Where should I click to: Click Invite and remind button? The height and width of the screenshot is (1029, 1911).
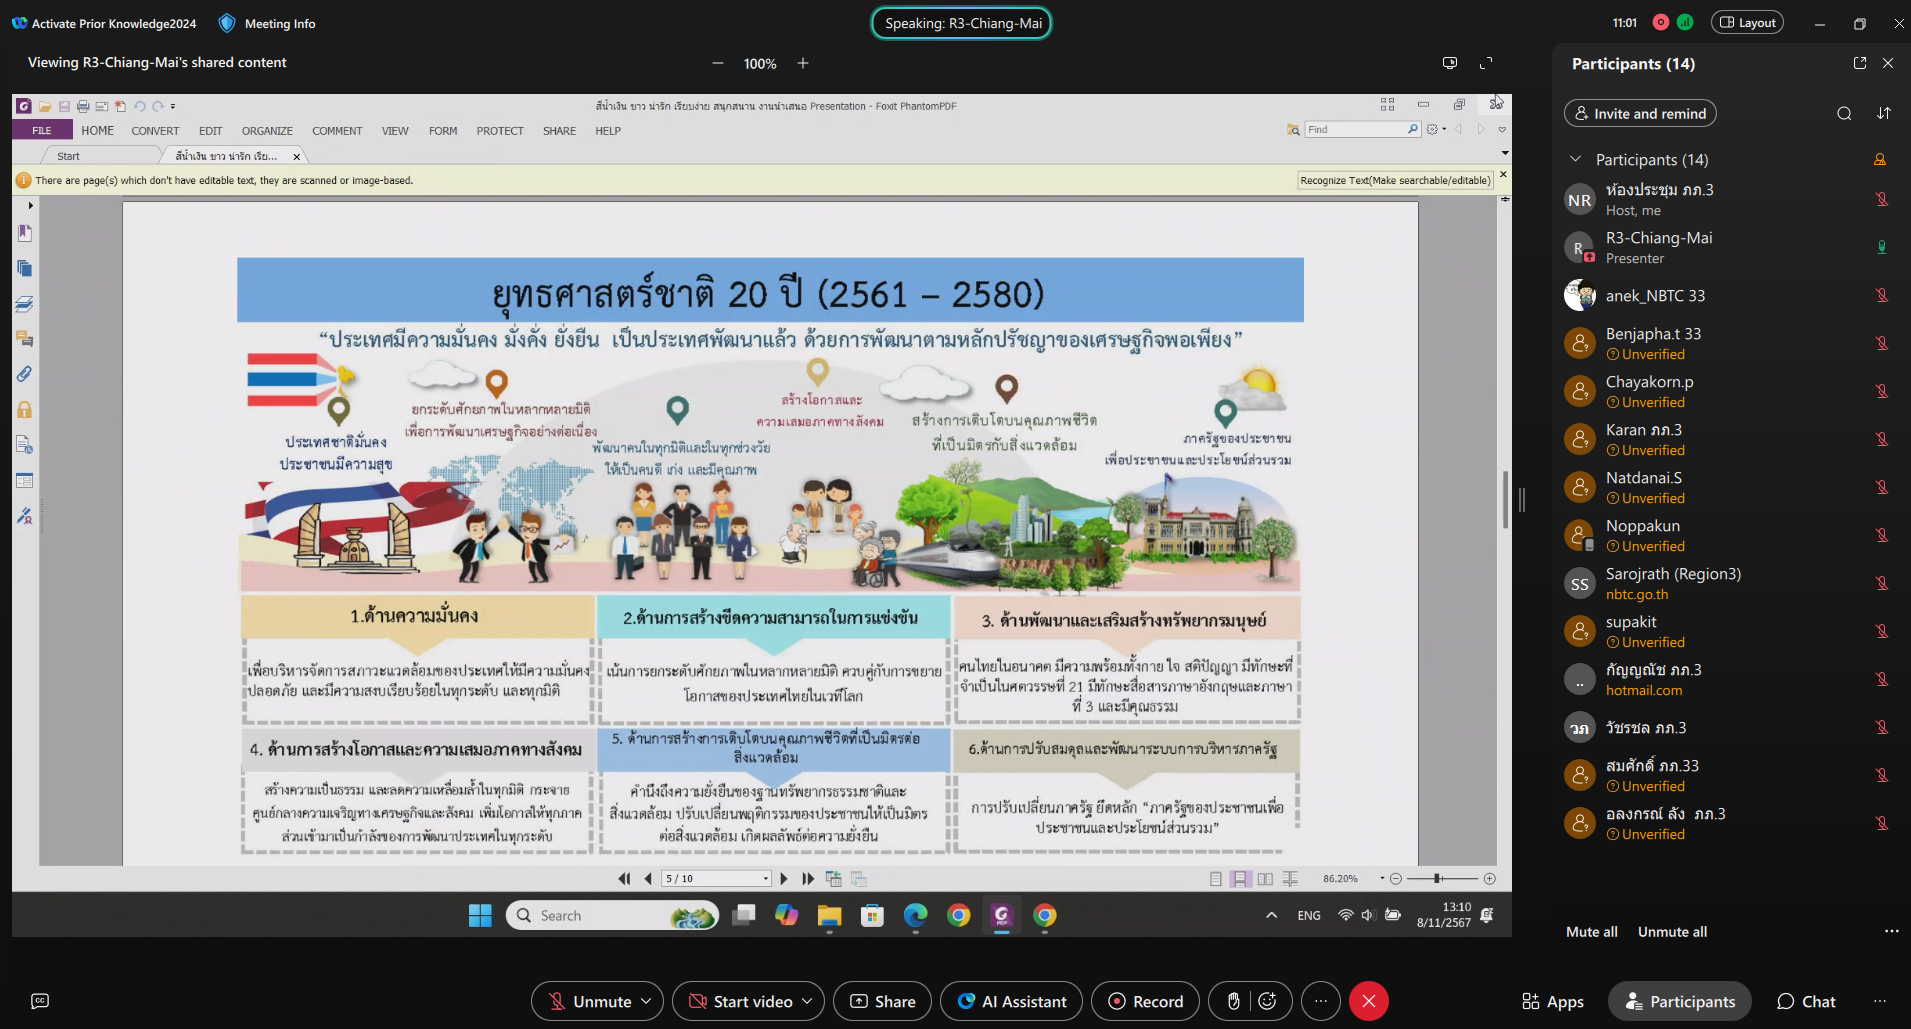1640,113
